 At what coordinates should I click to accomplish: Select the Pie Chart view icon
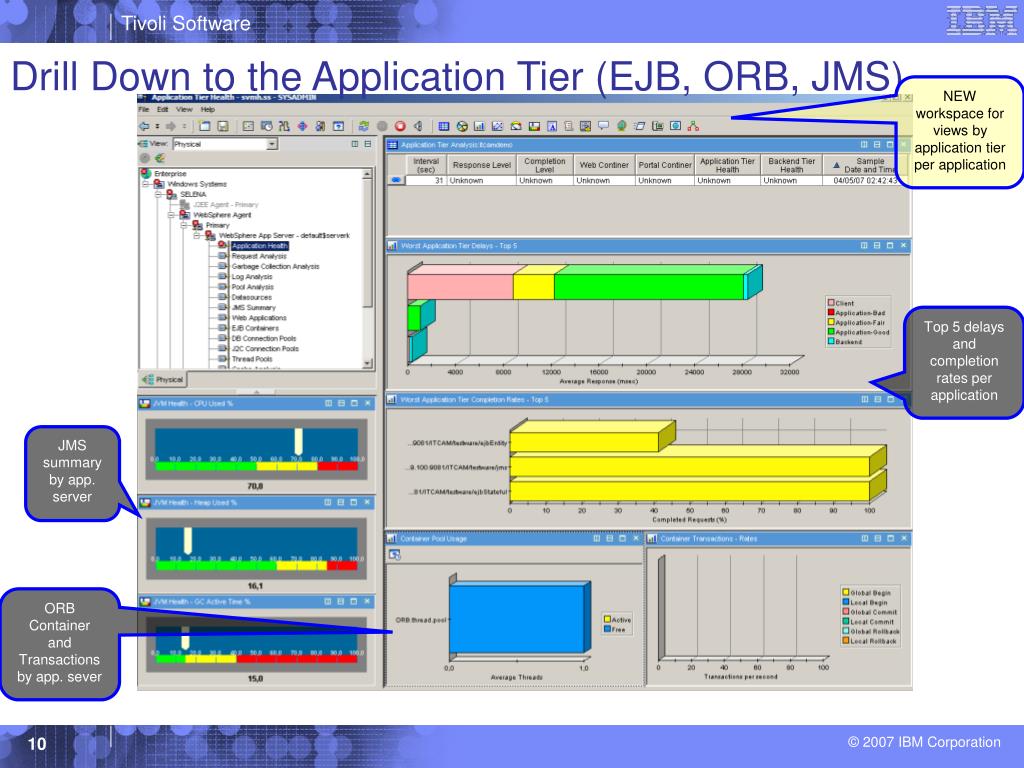click(462, 126)
